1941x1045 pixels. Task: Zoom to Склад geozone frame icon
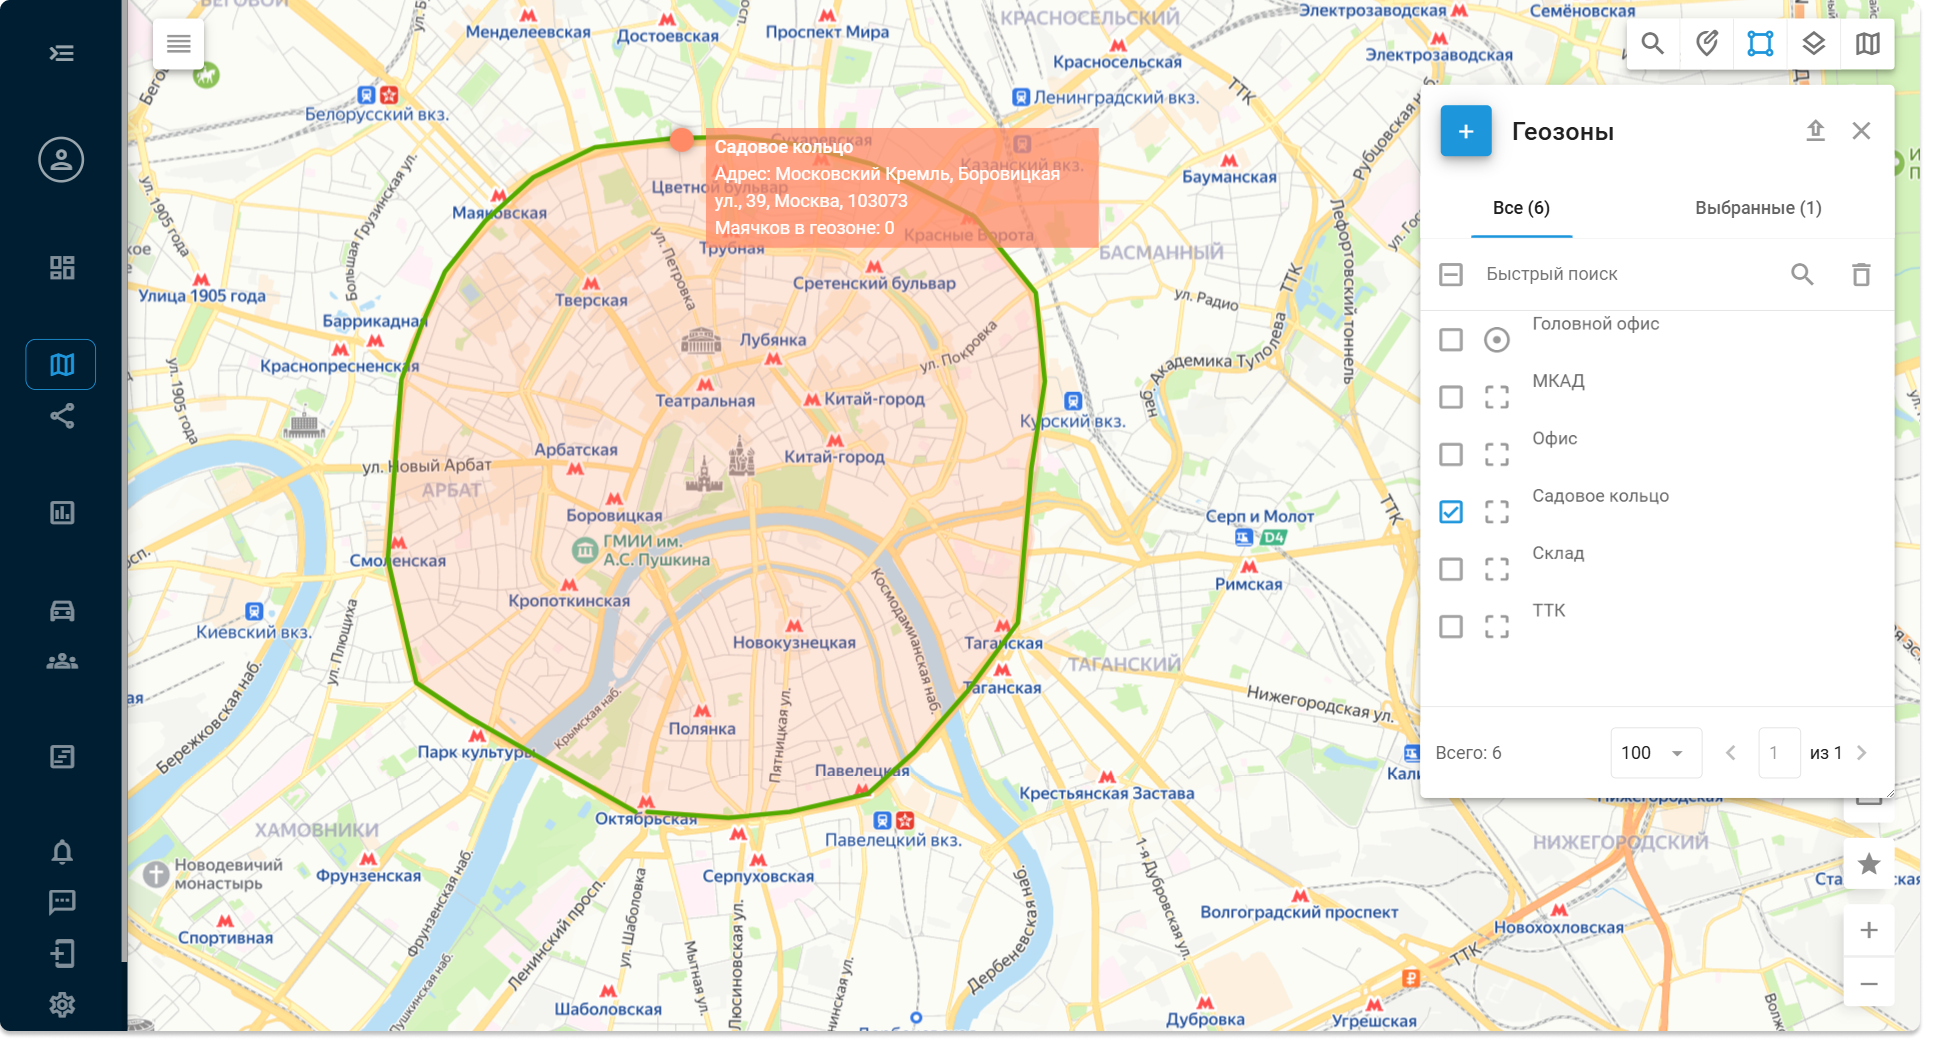pyautogui.click(x=1497, y=569)
